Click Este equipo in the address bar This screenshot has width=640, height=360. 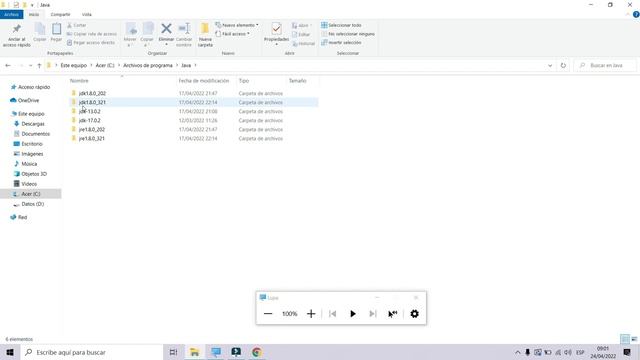pos(73,65)
